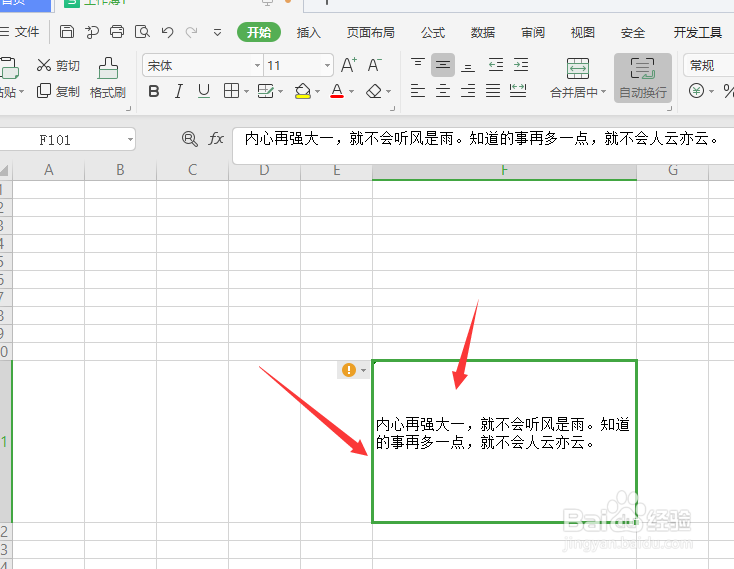Open font size 11 dropdown
Image resolution: width=734 pixels, height=569 pixels.
327,66
